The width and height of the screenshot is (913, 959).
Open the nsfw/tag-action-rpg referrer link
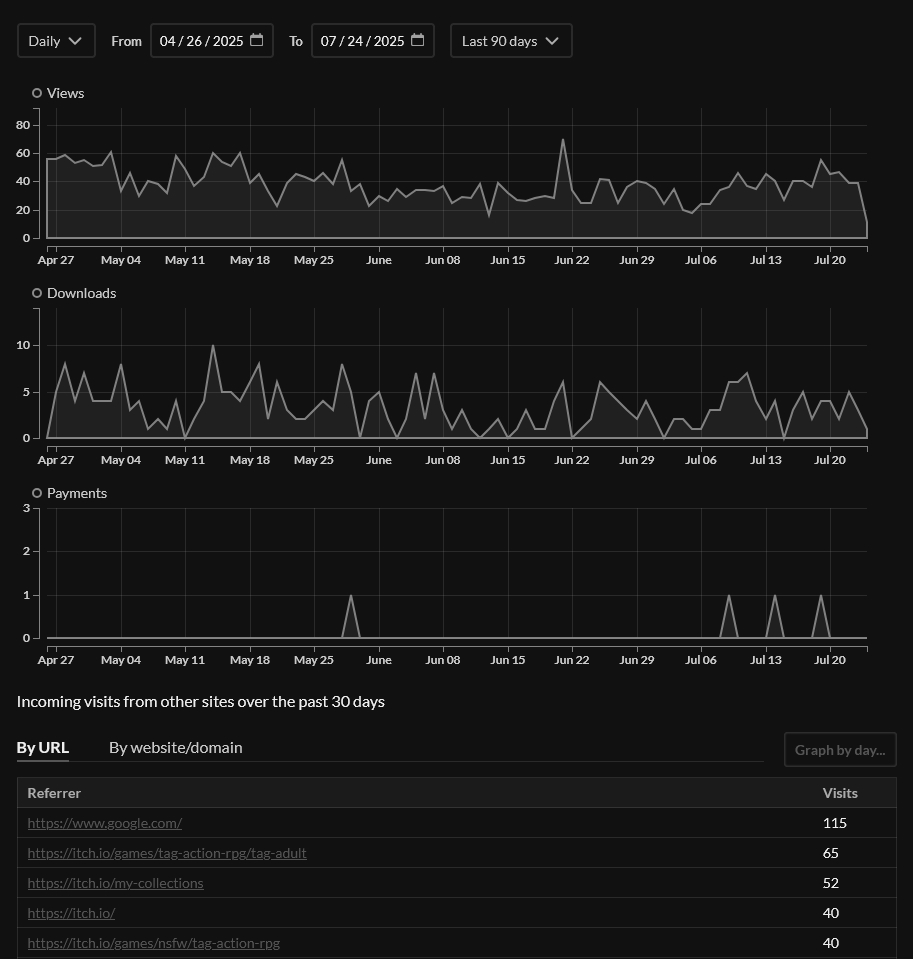(153, 943)
